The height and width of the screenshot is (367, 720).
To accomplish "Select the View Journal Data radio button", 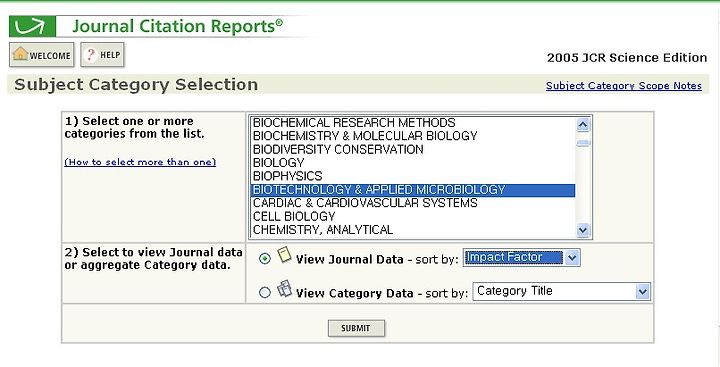I will [265, 259].
